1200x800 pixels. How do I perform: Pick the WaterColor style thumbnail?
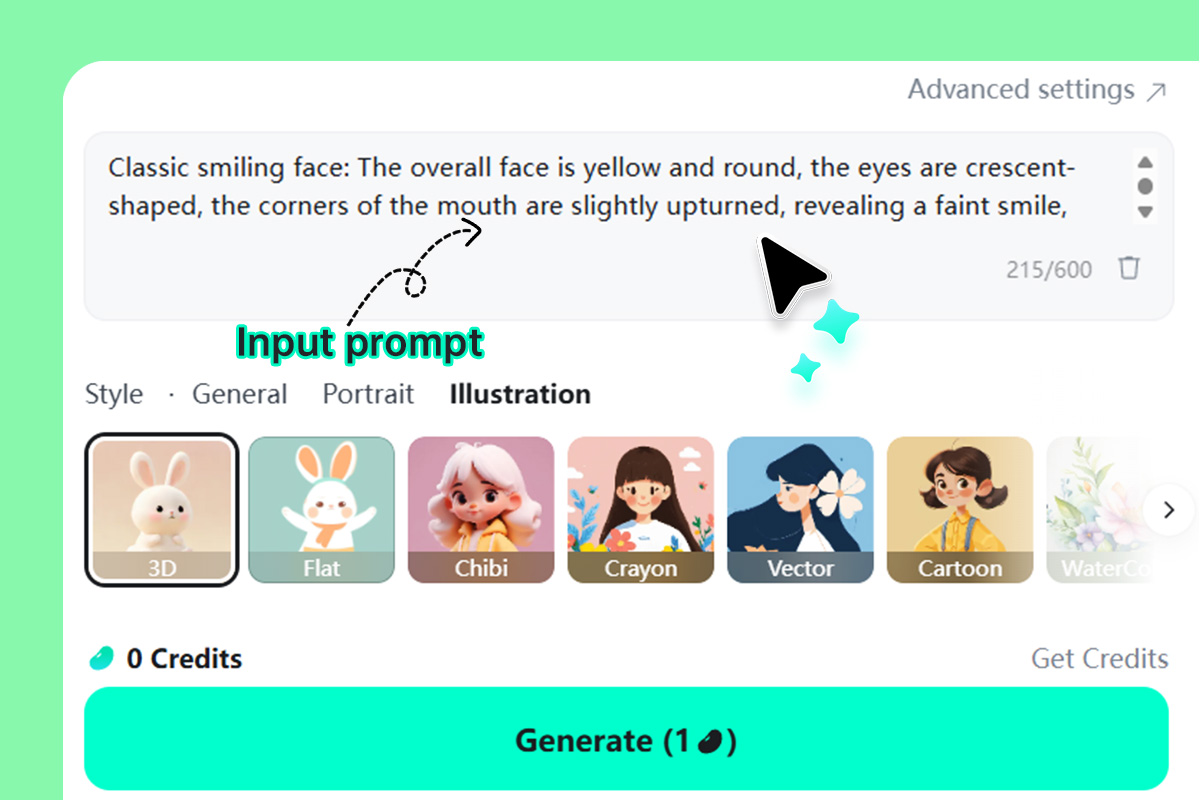tap(1095, 510)
